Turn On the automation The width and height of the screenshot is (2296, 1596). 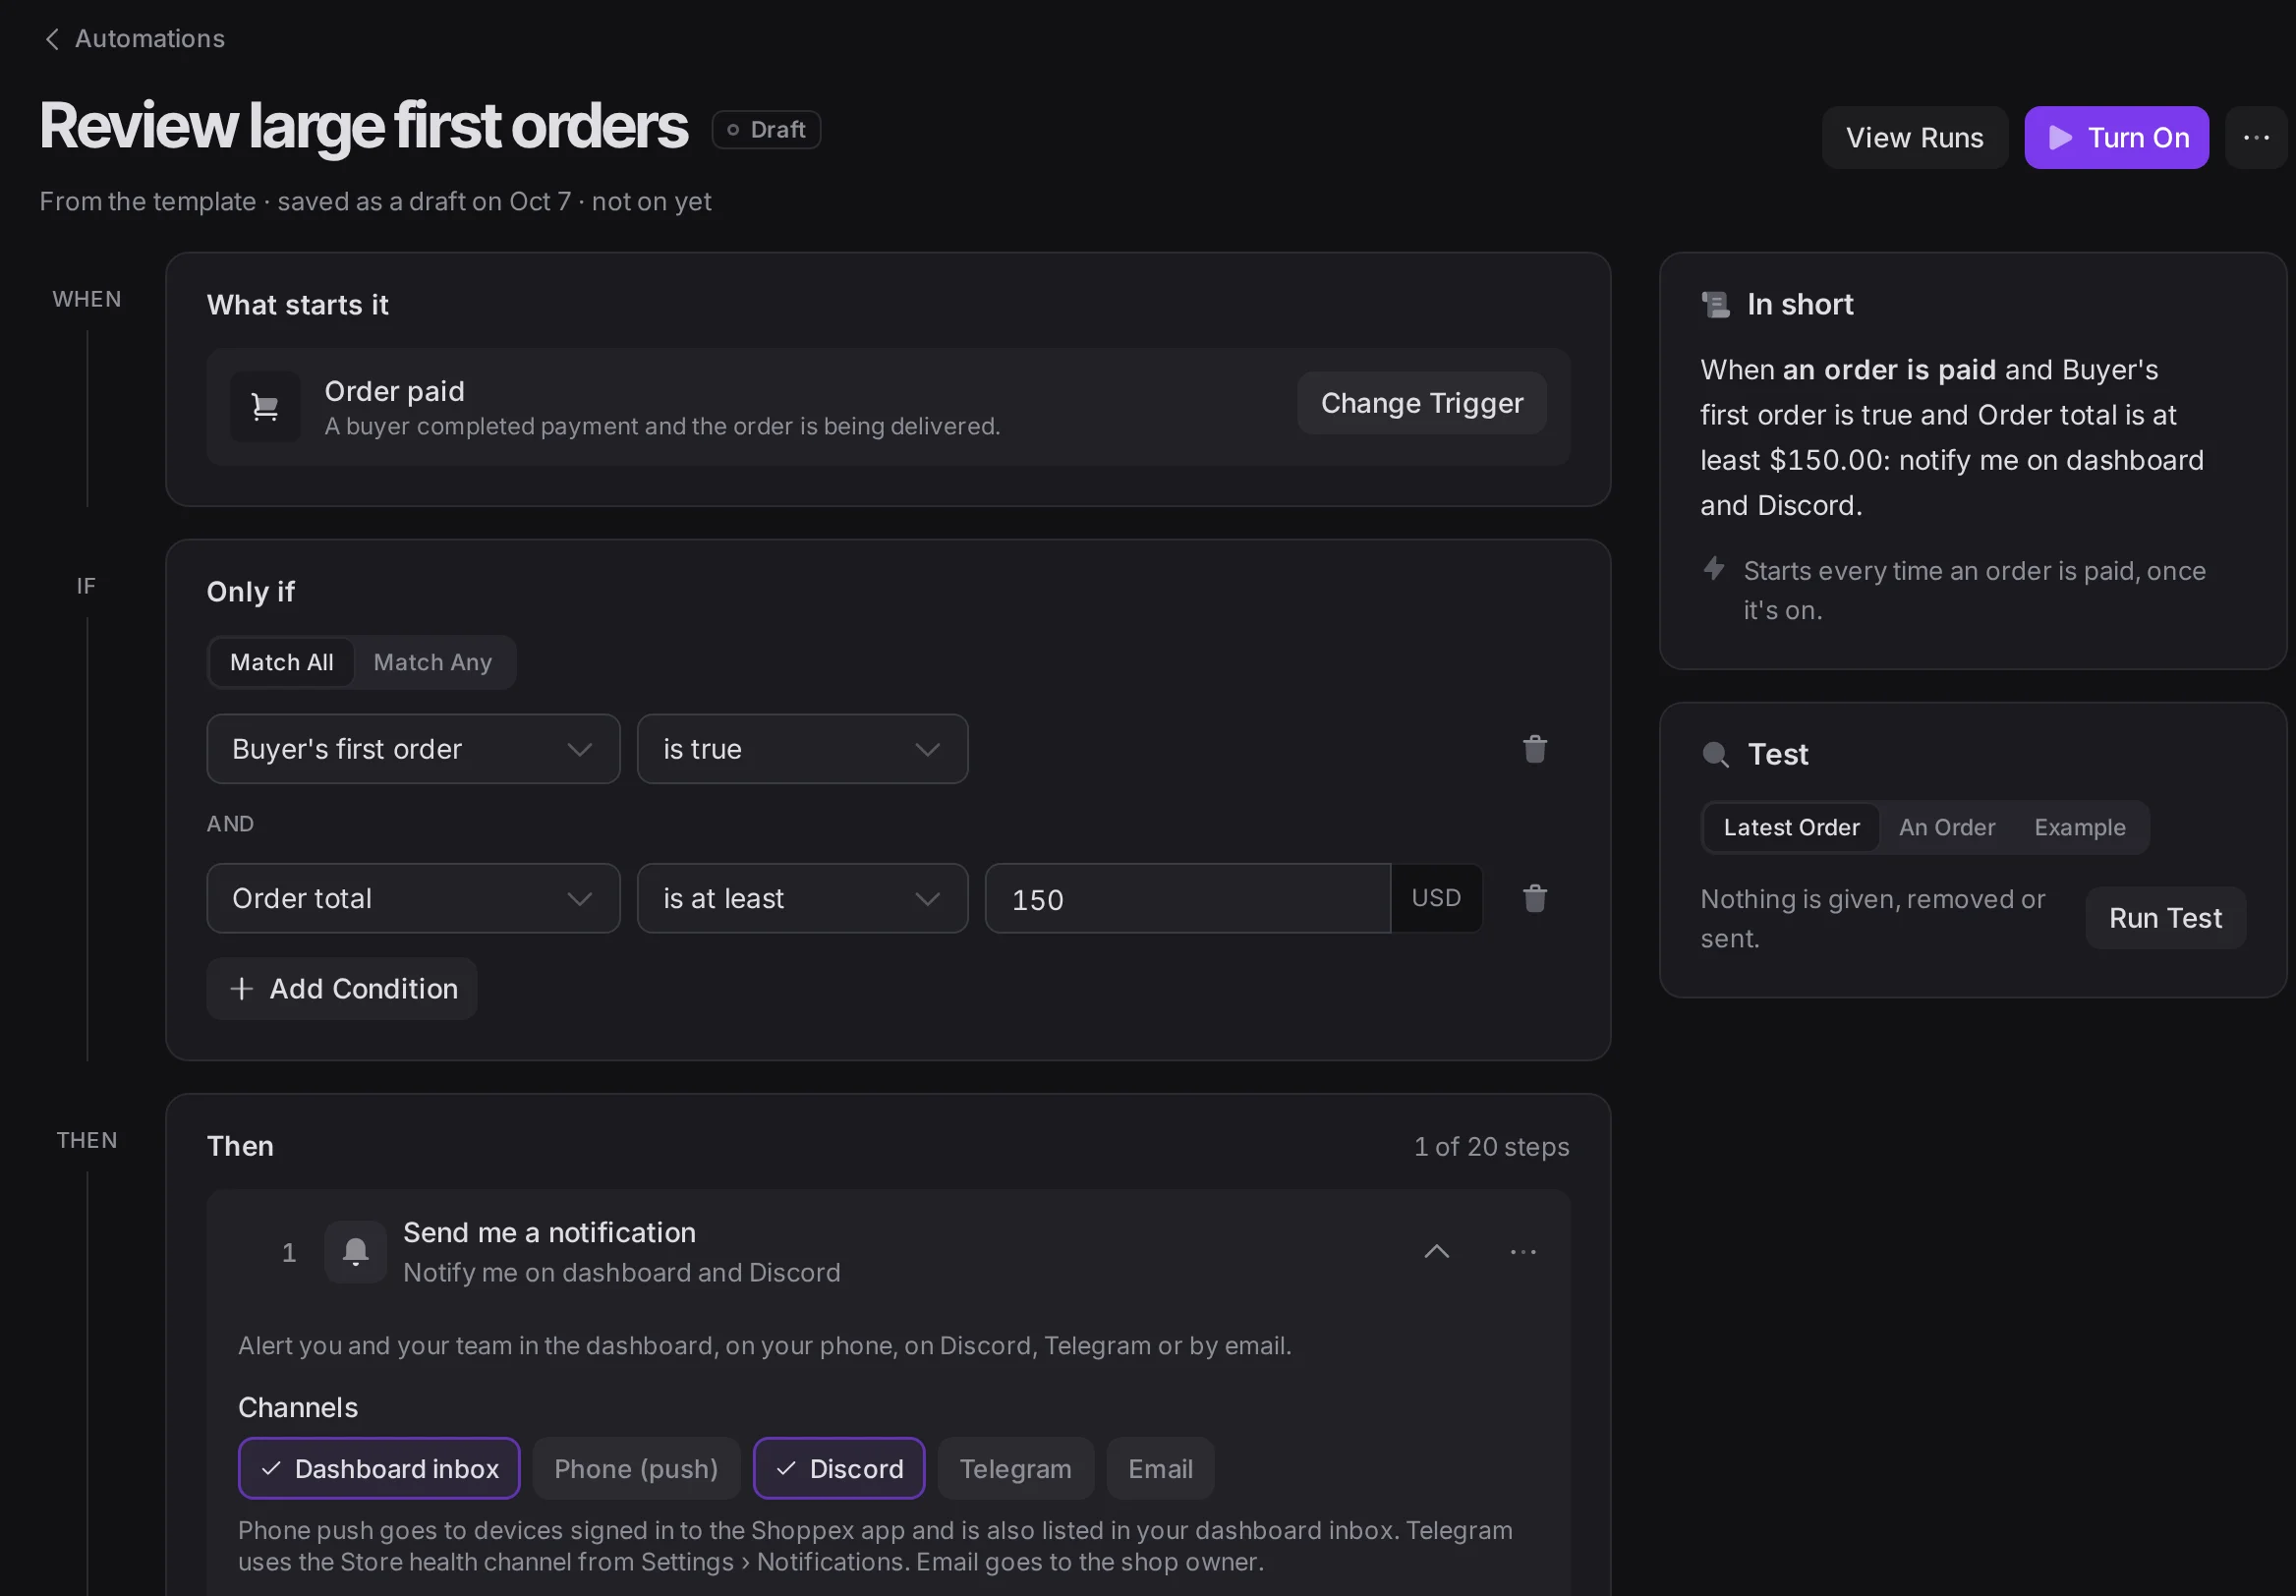coord(2116,138)
